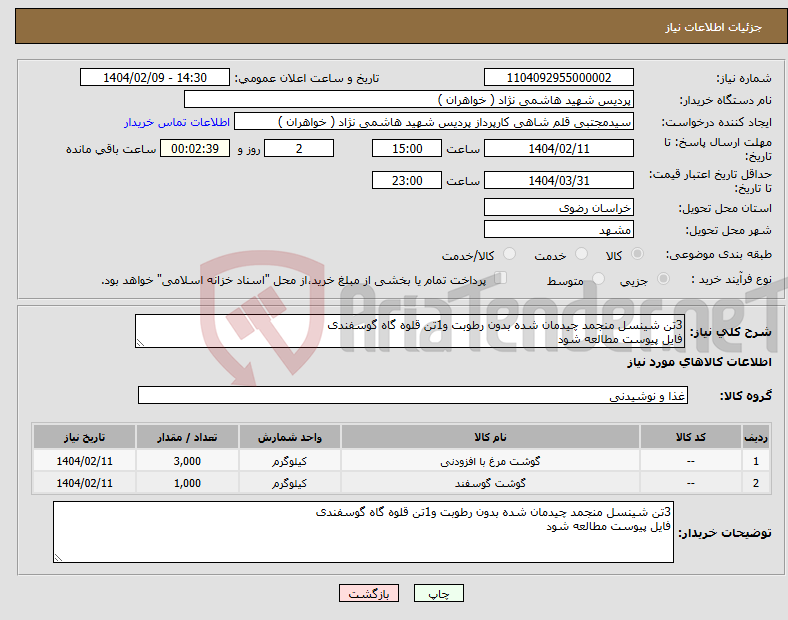This screenshot has height=620, width=788.
Task: Toggle the اسناد خزانه اسلامی payment checkbox
Action: click(x=500, y=278)
